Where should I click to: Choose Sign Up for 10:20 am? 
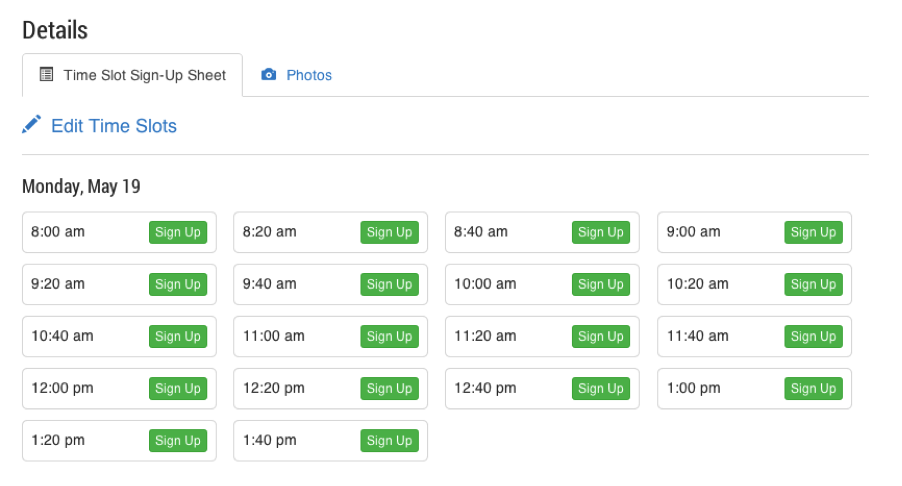pyautogui.click(x=813, y=284)
